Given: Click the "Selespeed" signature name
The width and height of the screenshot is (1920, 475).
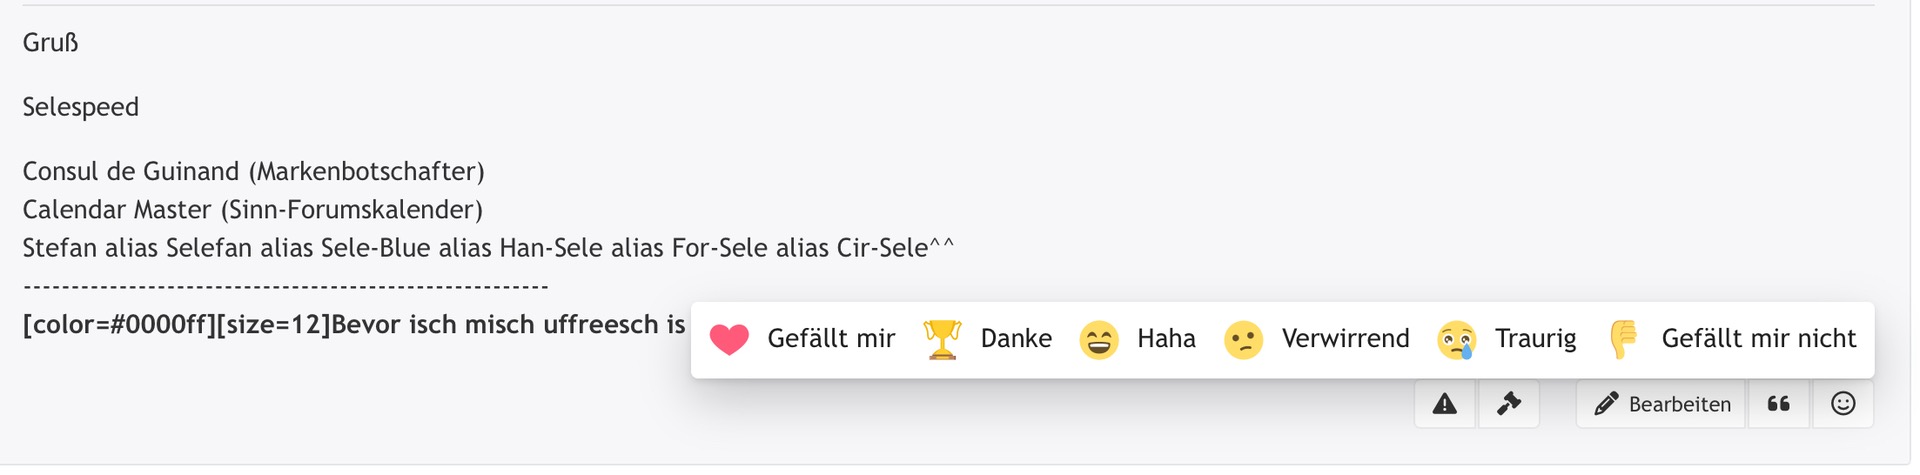Looking at the screenshot, I should (x=81, y=107).
